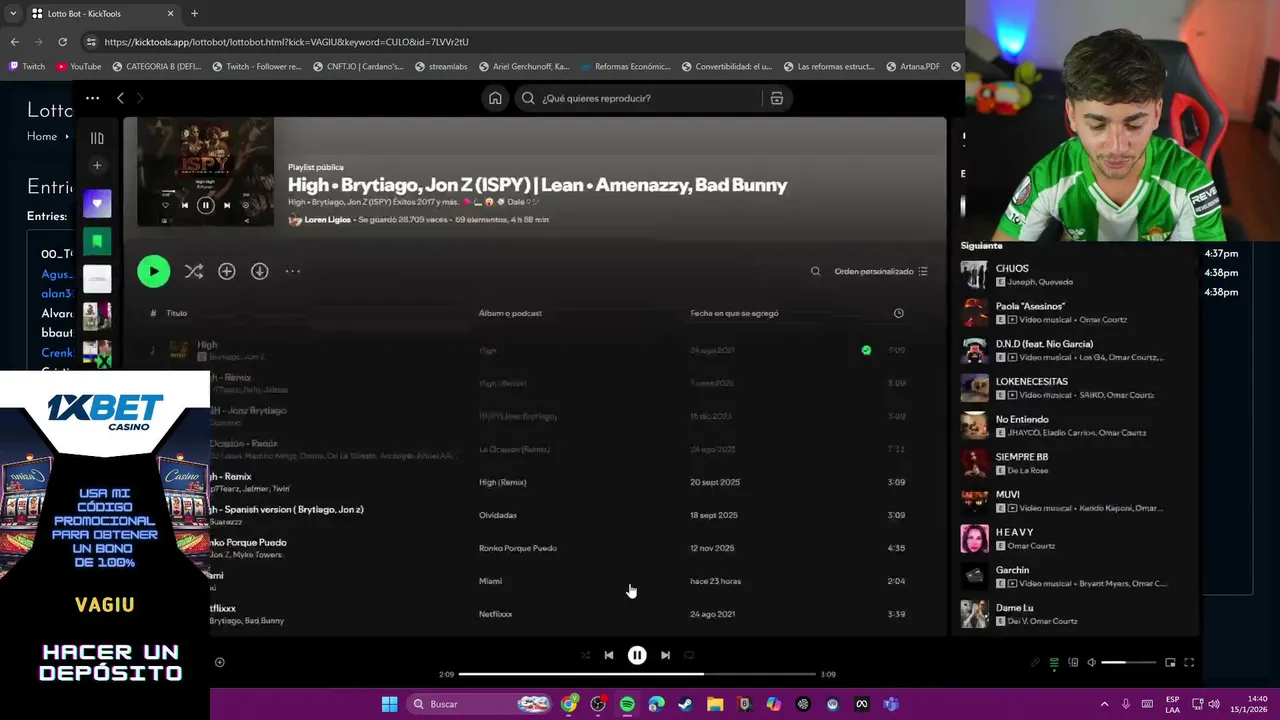Open YouTube bookmark
Viewport: 1280px width, 720px height.
pyautogui.click(x=79, y=66)
